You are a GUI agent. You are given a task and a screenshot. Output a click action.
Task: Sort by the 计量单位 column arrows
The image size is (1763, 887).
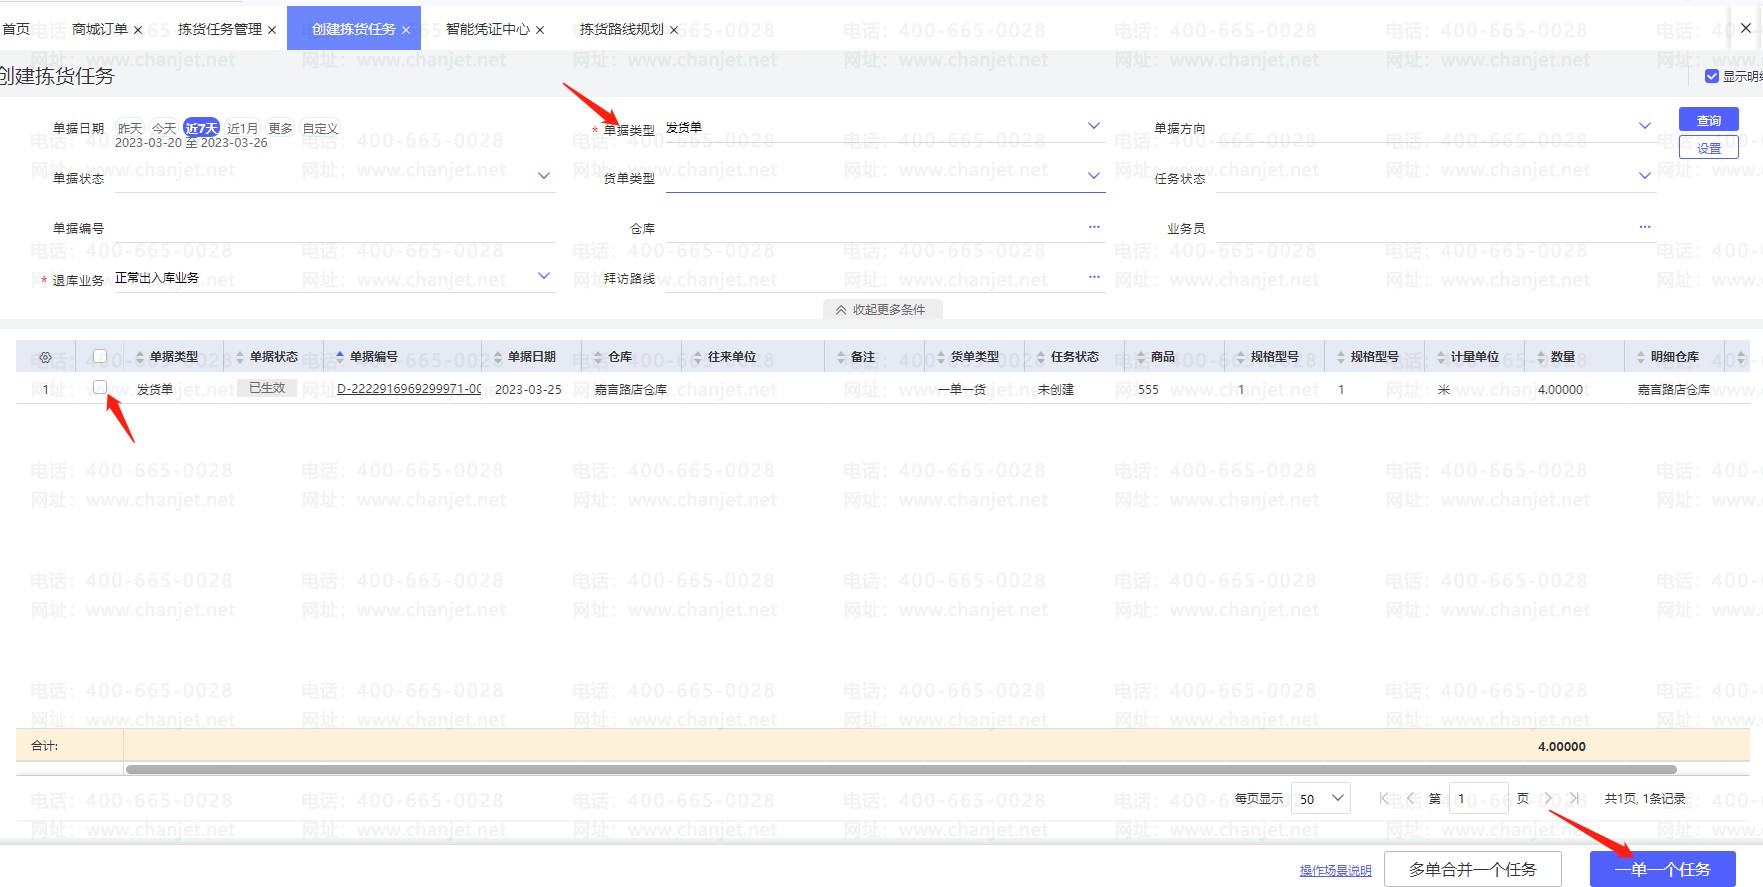(x=1441, y=357)
